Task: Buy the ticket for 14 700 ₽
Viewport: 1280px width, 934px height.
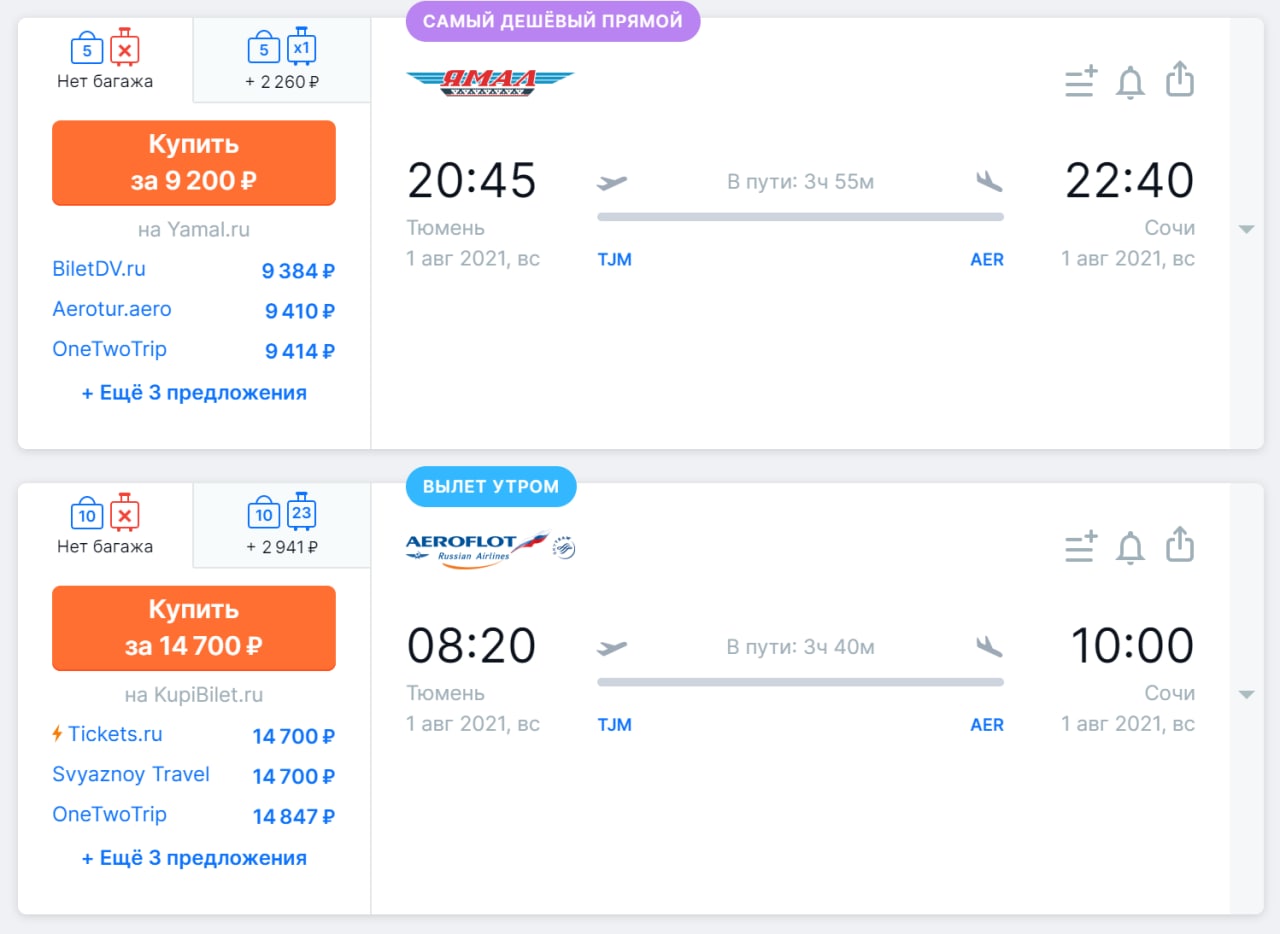Action: click(x=194, y=628)
